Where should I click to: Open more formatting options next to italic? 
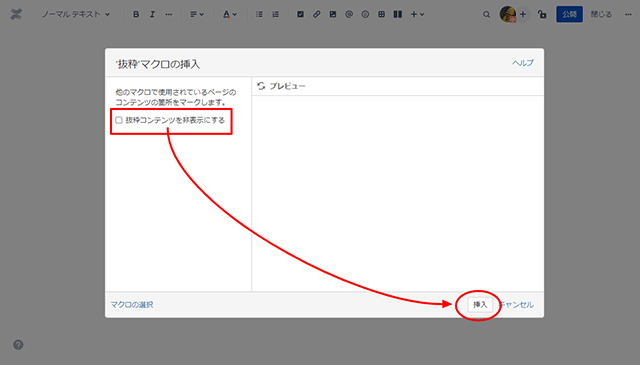169,14
